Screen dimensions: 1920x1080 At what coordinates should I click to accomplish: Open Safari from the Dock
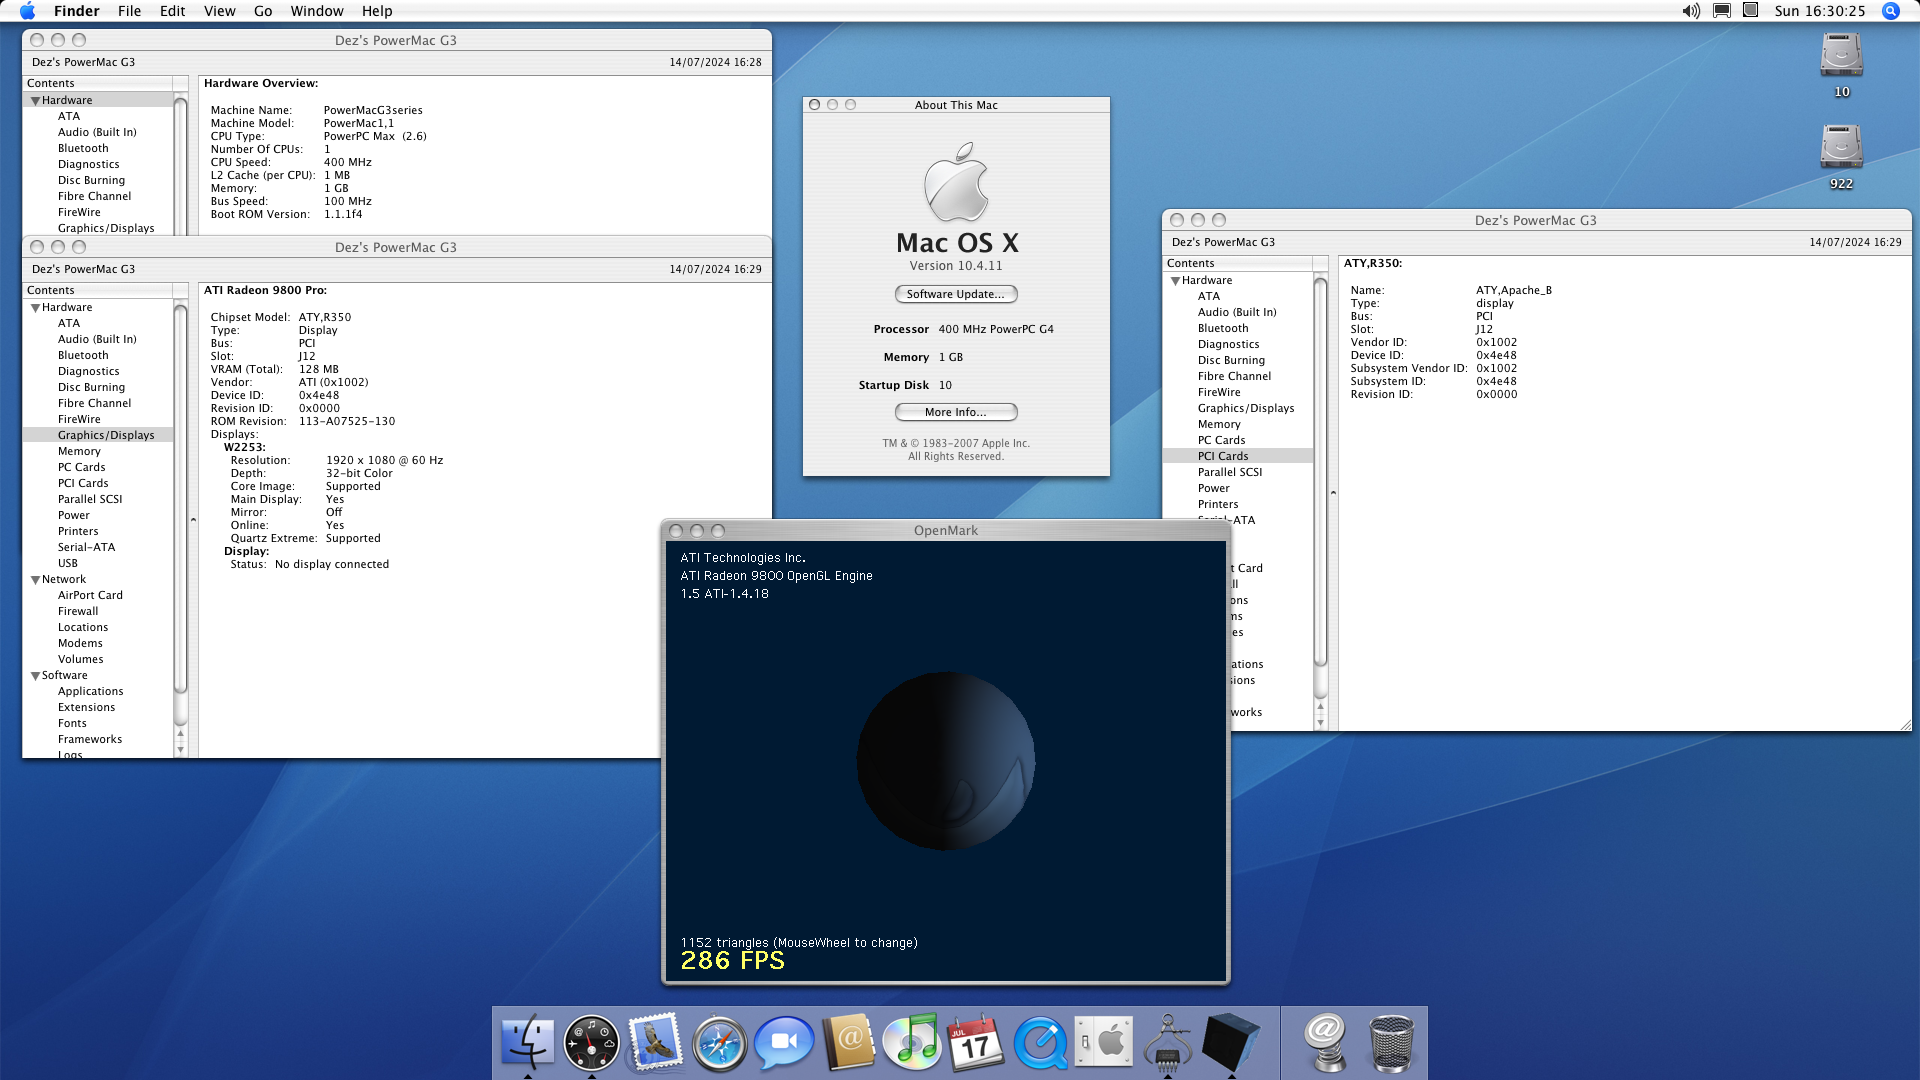(x=719, y=1043)
